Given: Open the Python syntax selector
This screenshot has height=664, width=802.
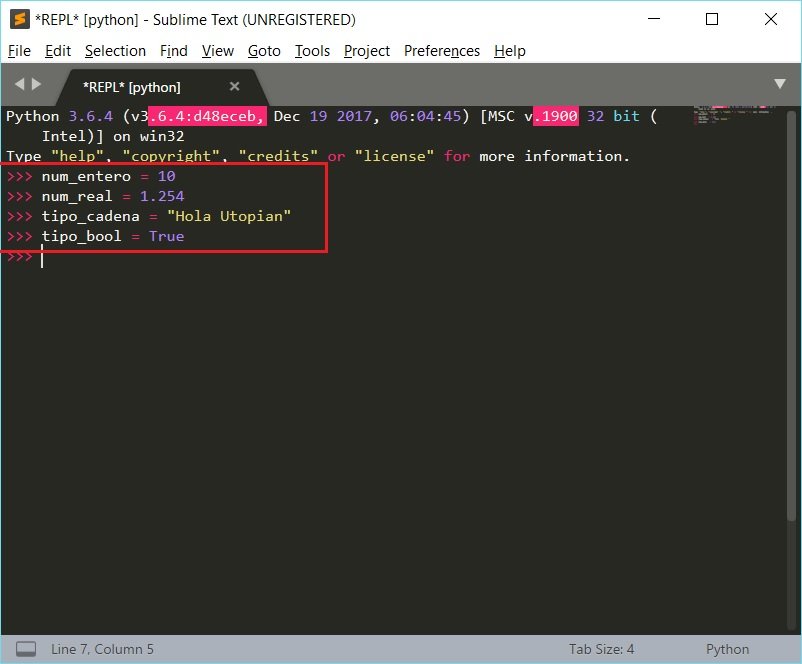Looking at the screenshot, I should click(727, 649).
